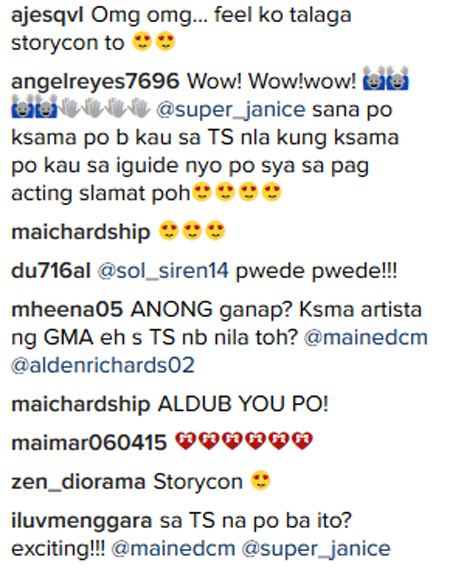Screen dimensions: 450x571
Task: Click the raised-hands emoji after Wow!wow!
Action: pyautogui.click(x=386, y=78)
